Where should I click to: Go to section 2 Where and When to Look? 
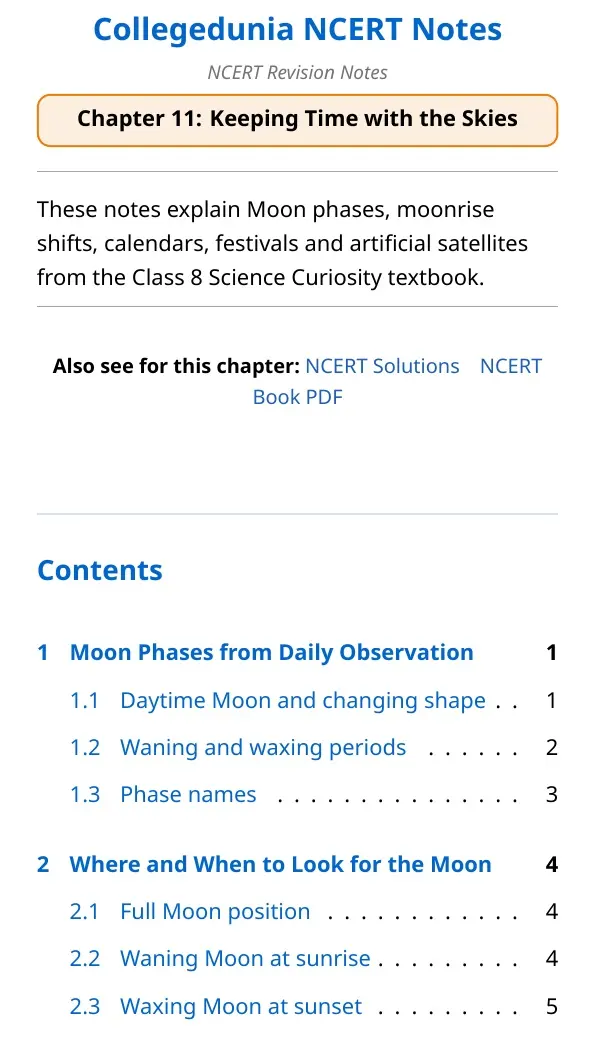(x=280, y=864)
